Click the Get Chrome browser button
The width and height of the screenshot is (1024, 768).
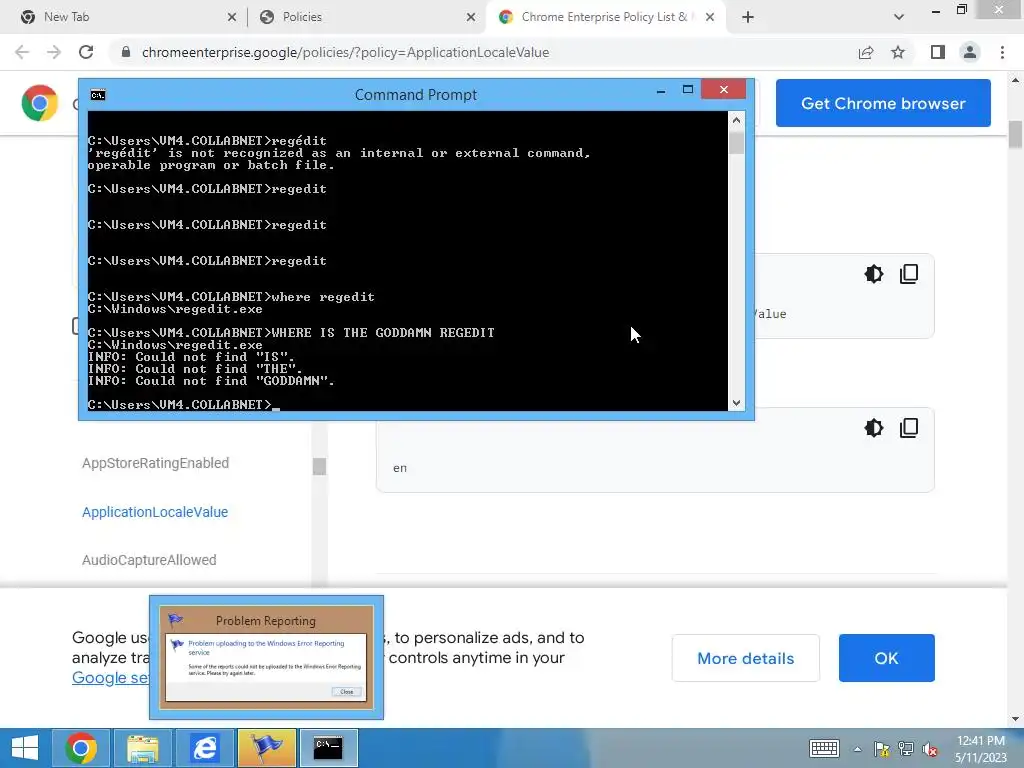883,103
